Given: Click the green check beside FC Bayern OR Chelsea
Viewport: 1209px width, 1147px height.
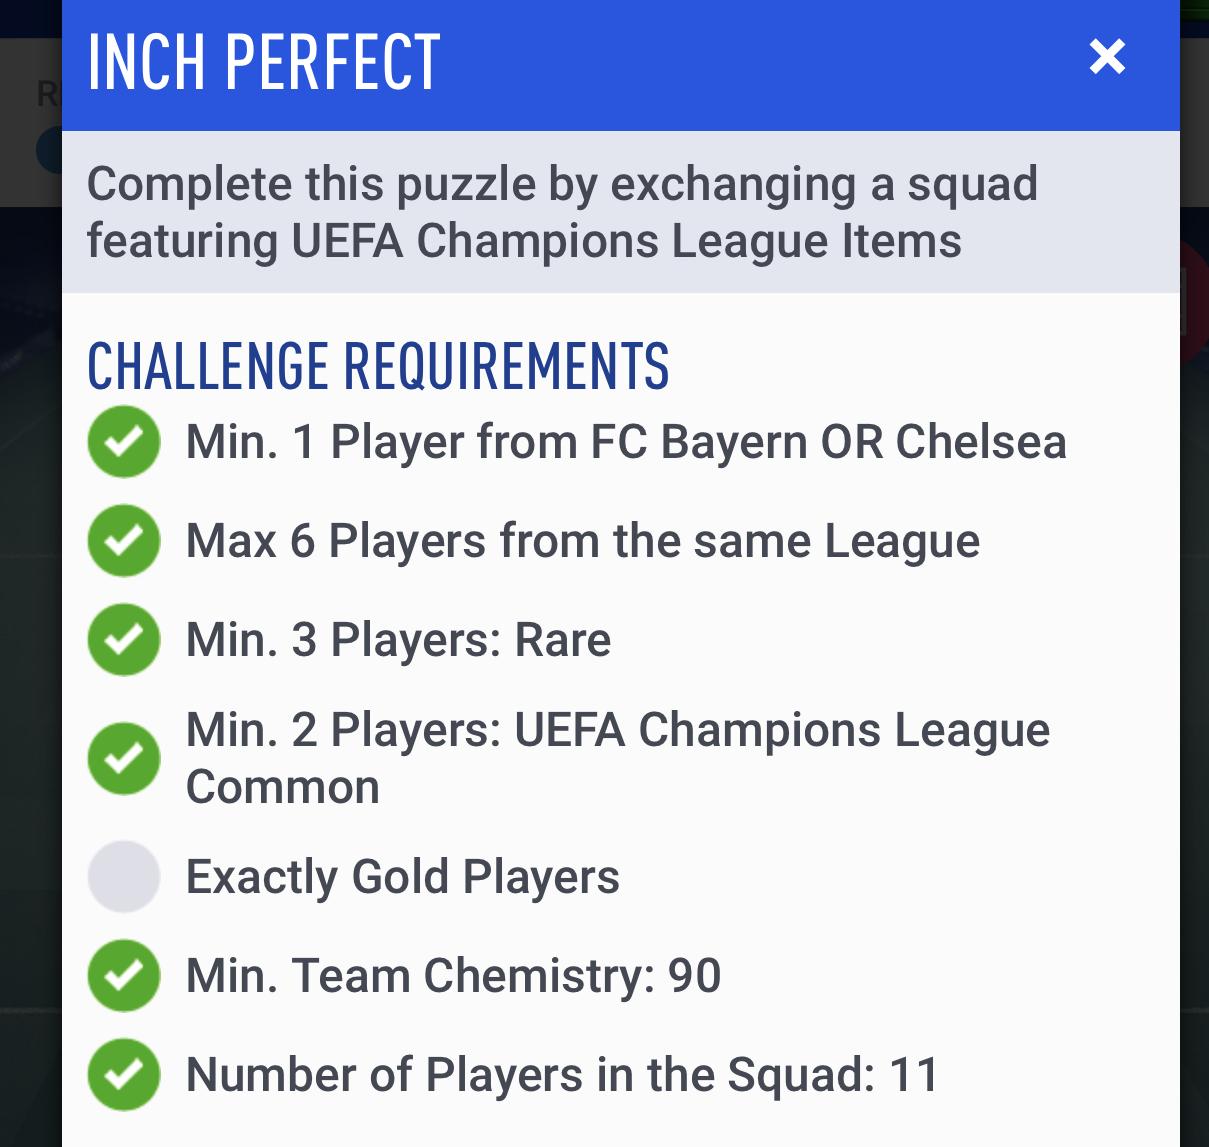Looking at the screenshot, I should point(124,442).
